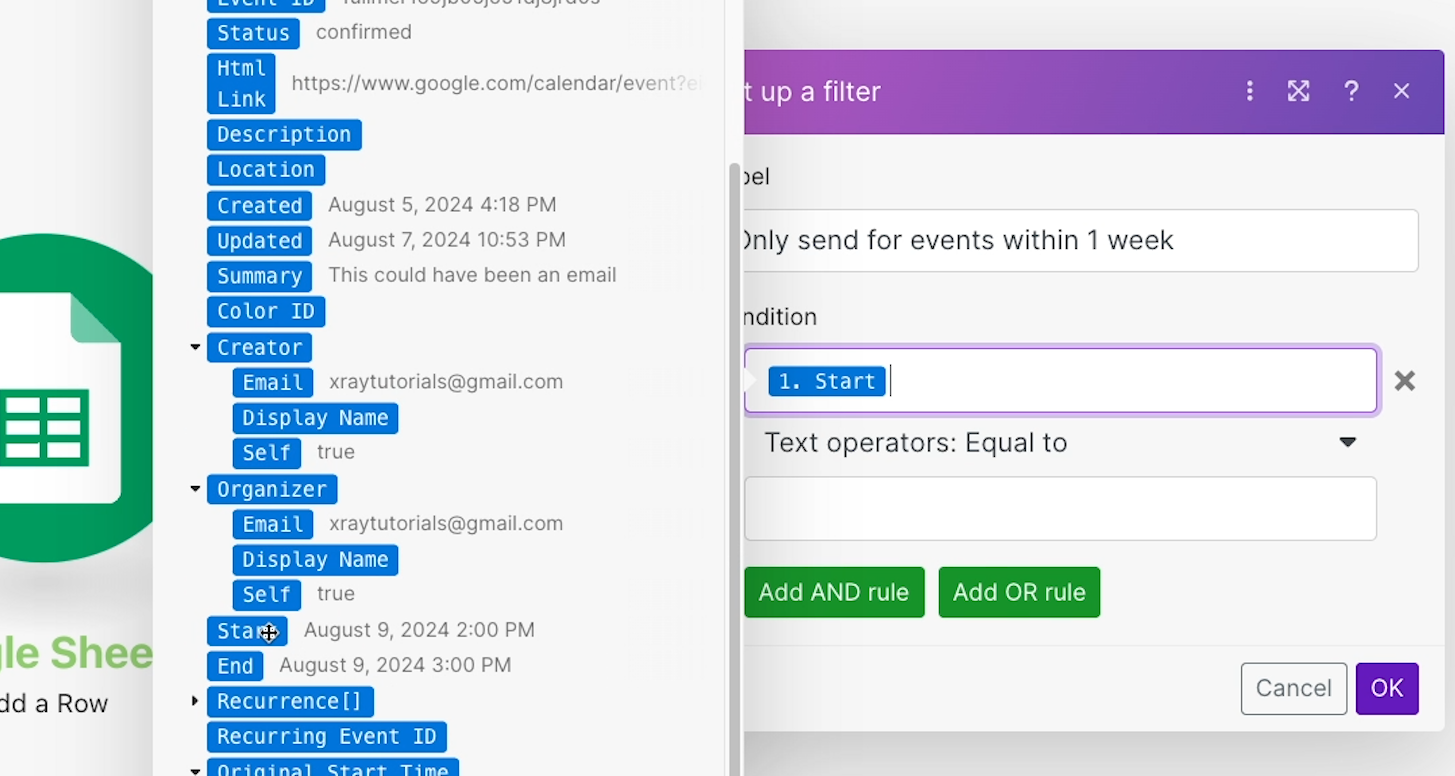Click the variable panel vertical scrollbar
This screenshot has height=776, width=1455.
(735, 470)
